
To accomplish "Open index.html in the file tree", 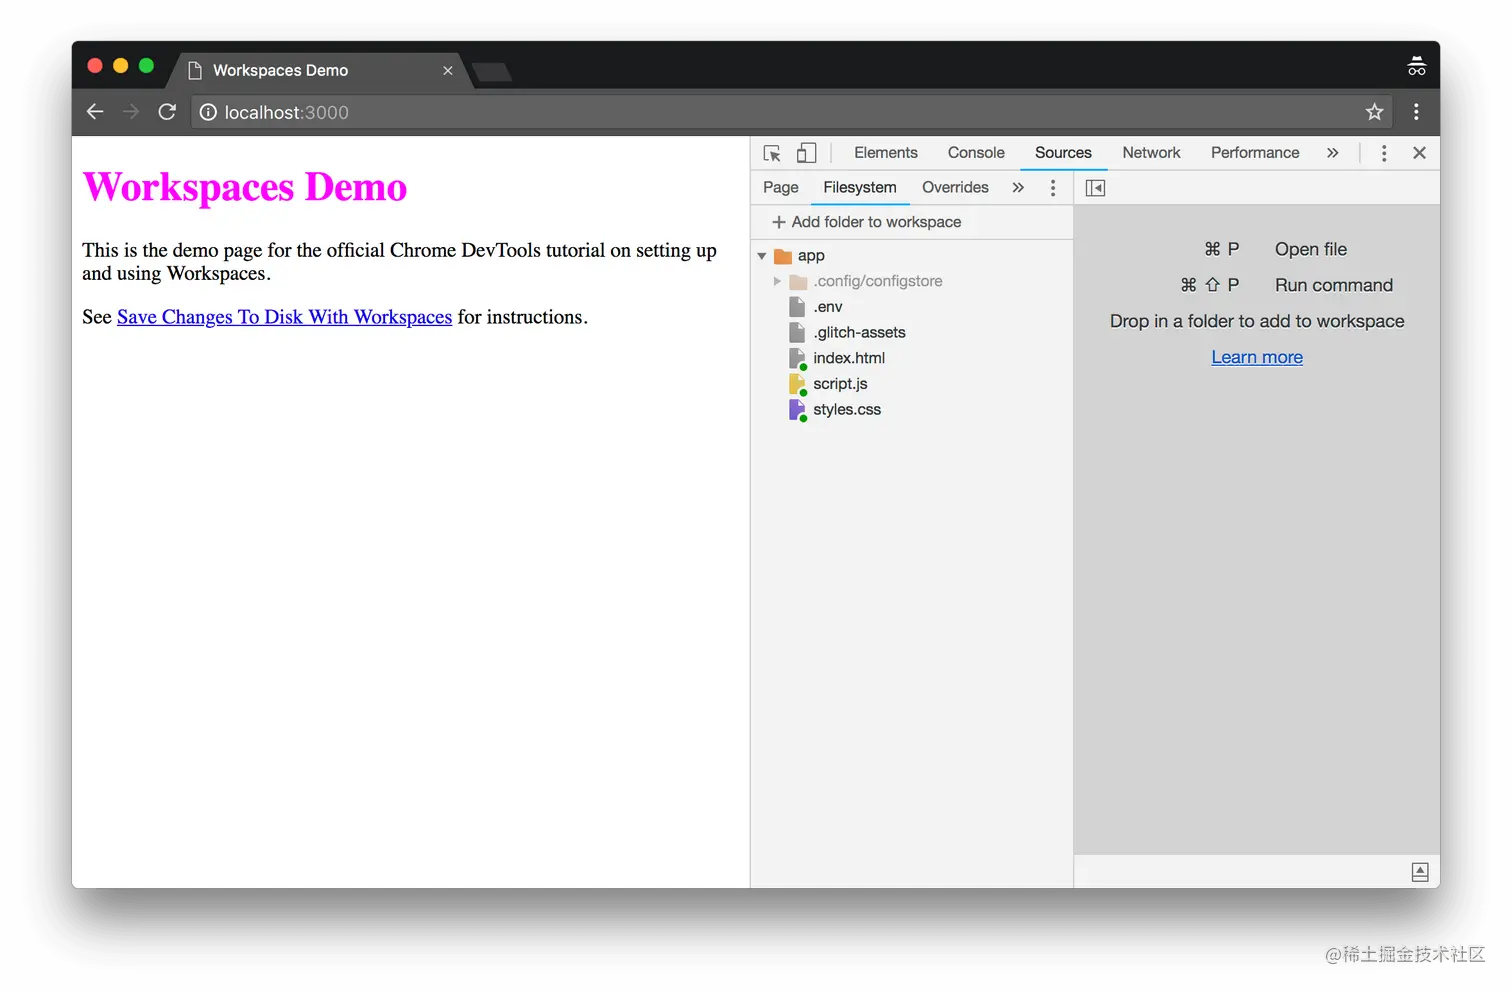I will pos(849,358).
